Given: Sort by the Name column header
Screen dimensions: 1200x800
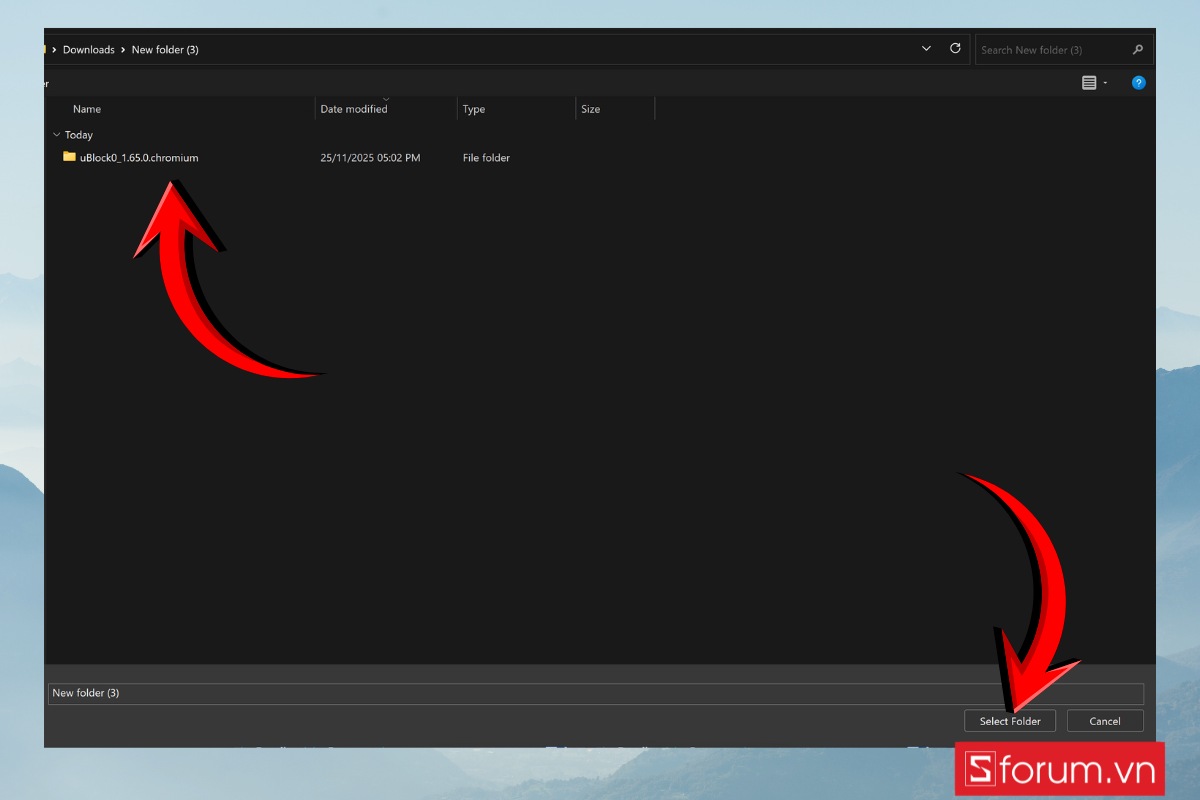Looking at the screenshot, I should click(87, 109).
